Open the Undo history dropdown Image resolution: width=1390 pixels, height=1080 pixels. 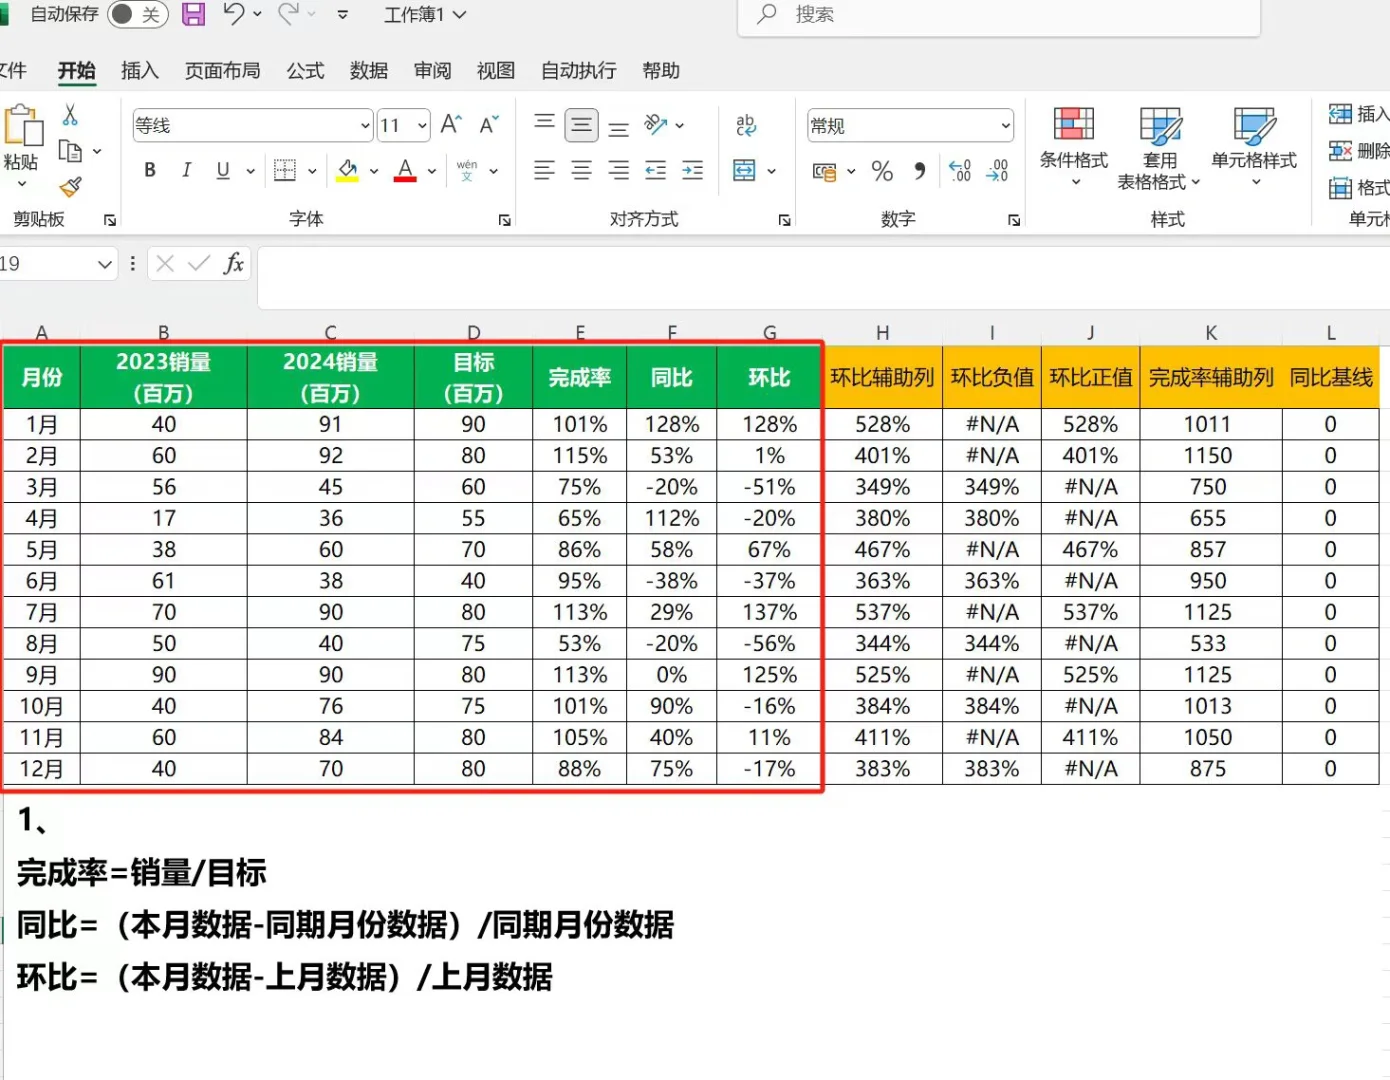point(258,14)
